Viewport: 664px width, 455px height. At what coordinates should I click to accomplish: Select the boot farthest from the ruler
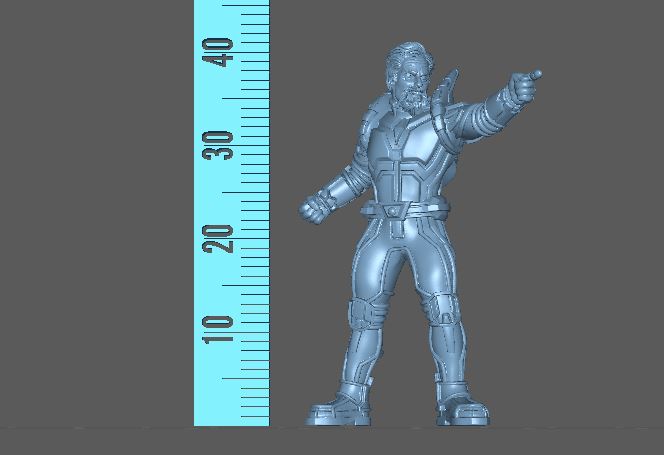point(462,408)
